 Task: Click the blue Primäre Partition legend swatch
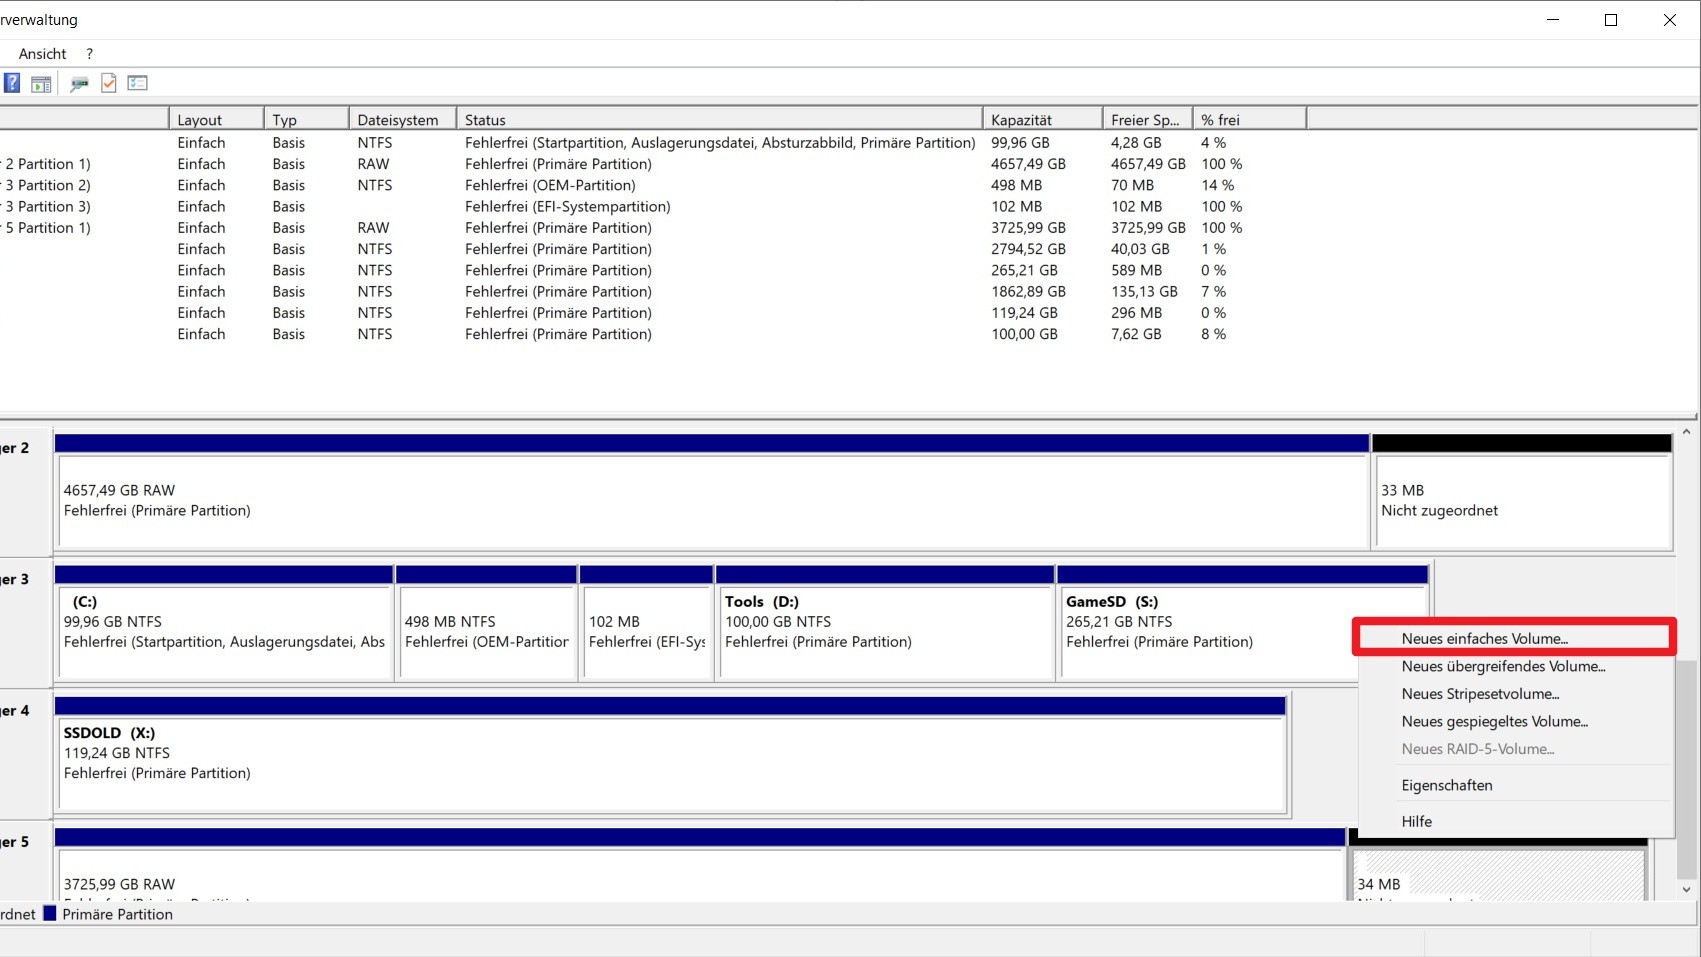point(50,914)
